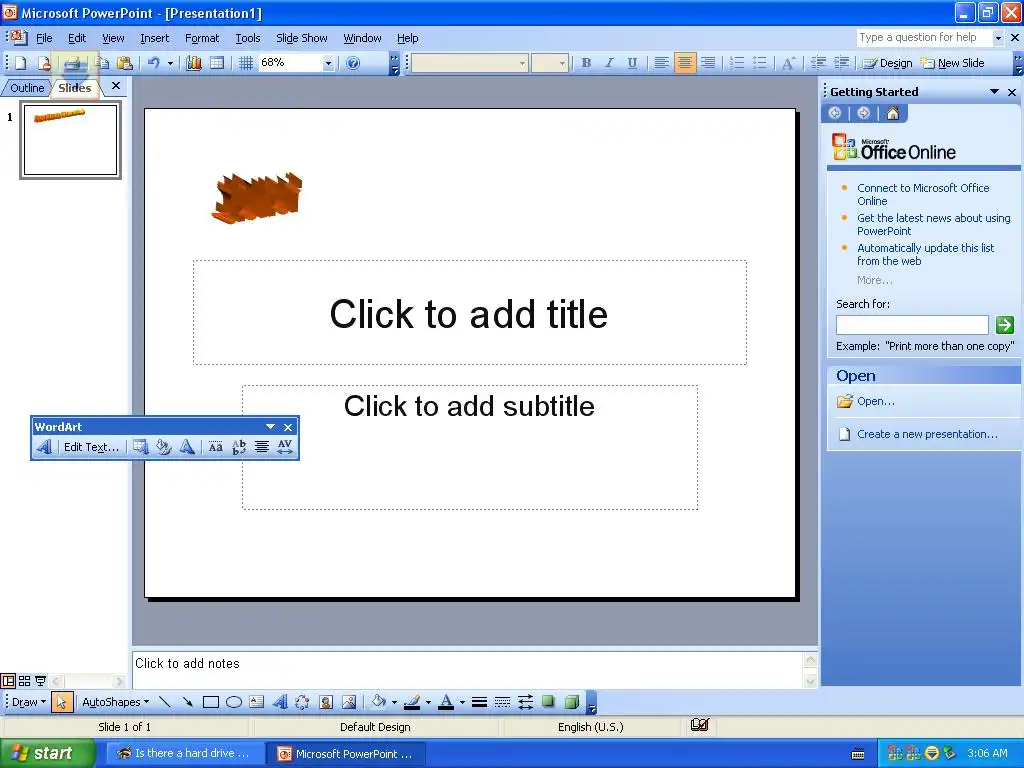Click the Print icon in toolbar
Viewport: 1024px width, 768px height.
(x=72, y=63)
